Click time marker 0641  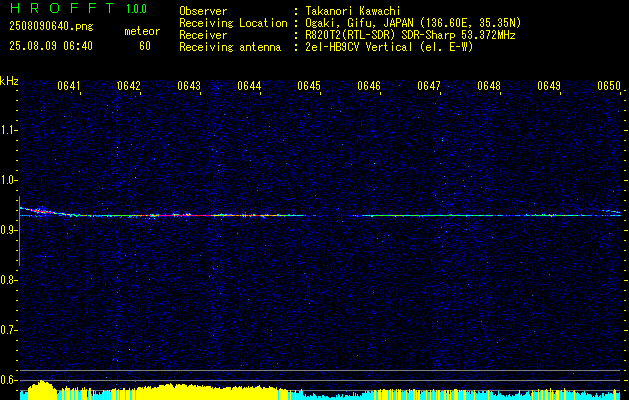coord(69,86)
